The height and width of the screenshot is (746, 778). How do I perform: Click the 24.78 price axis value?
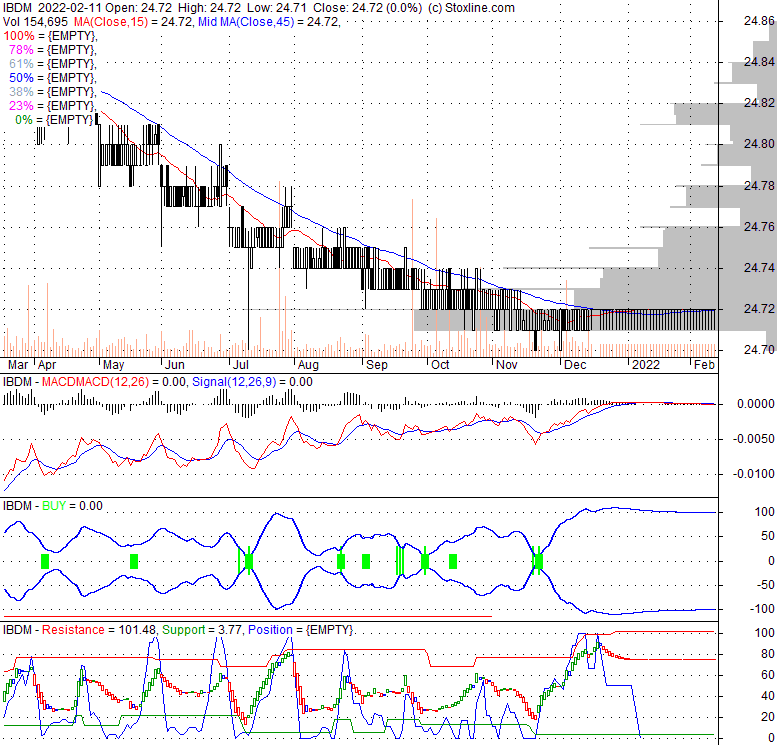(759, 186)
